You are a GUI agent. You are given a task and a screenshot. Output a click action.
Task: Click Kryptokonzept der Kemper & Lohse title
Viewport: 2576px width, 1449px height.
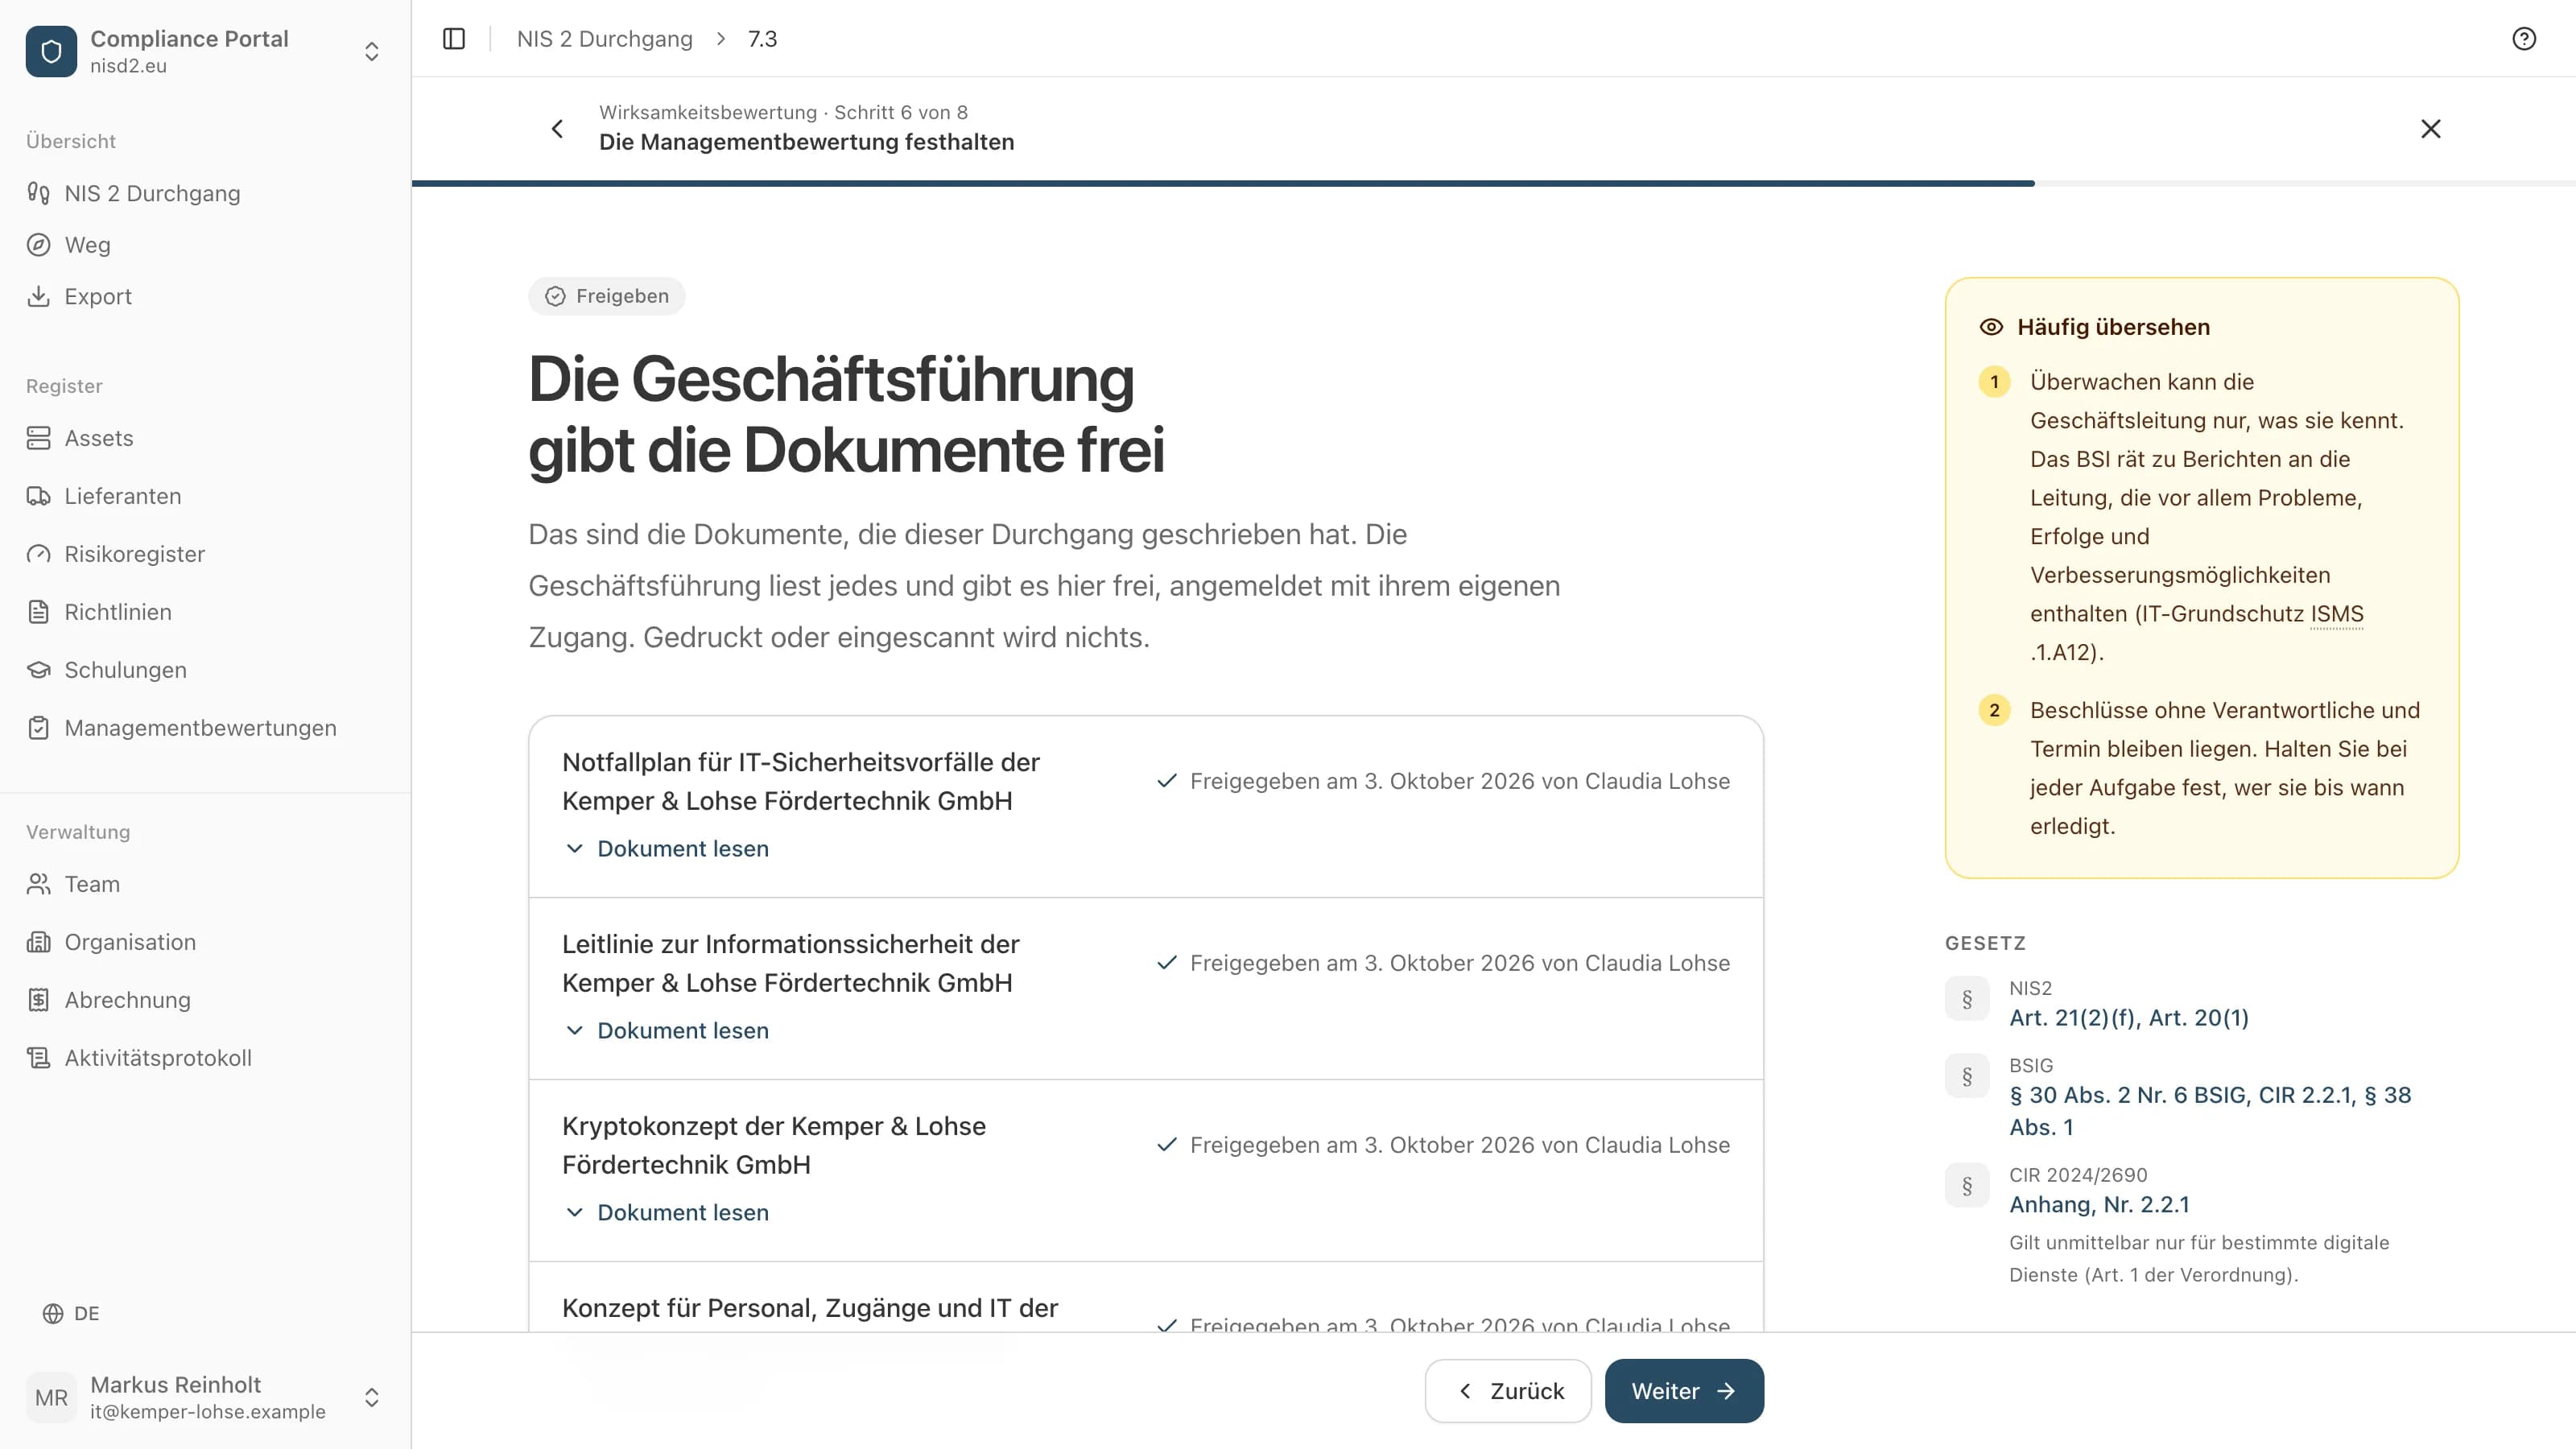[x=773, y=1145]
